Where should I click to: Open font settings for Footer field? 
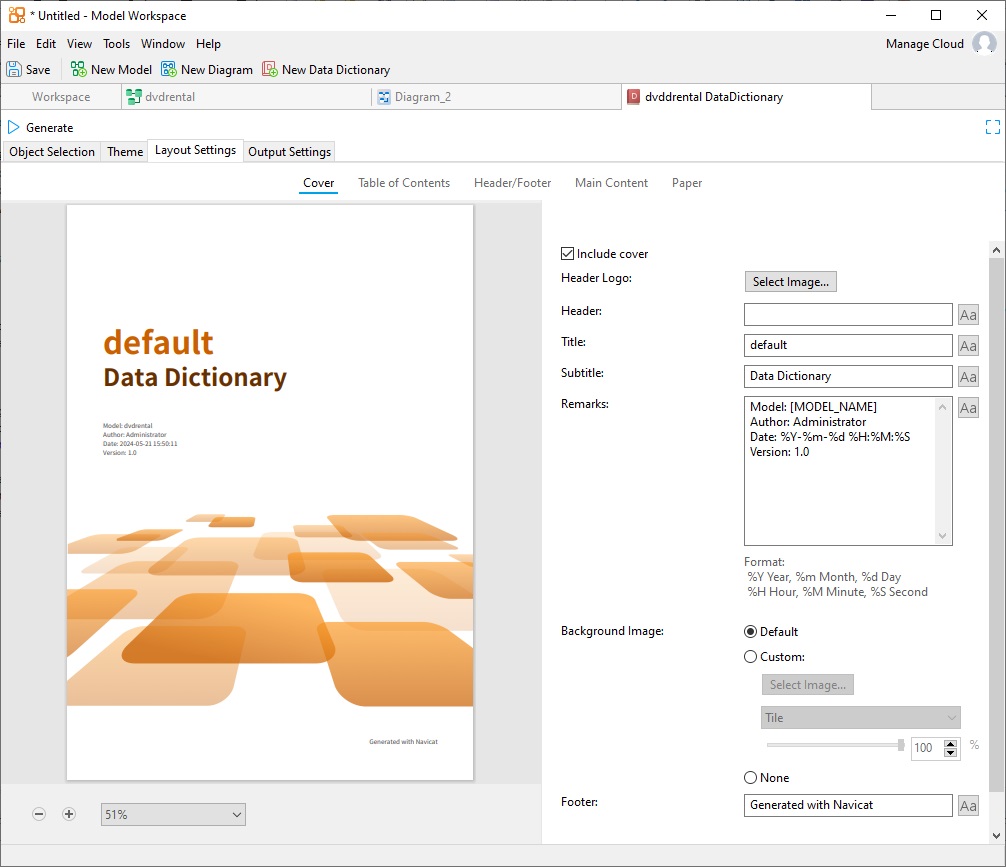tap(968, 805)
